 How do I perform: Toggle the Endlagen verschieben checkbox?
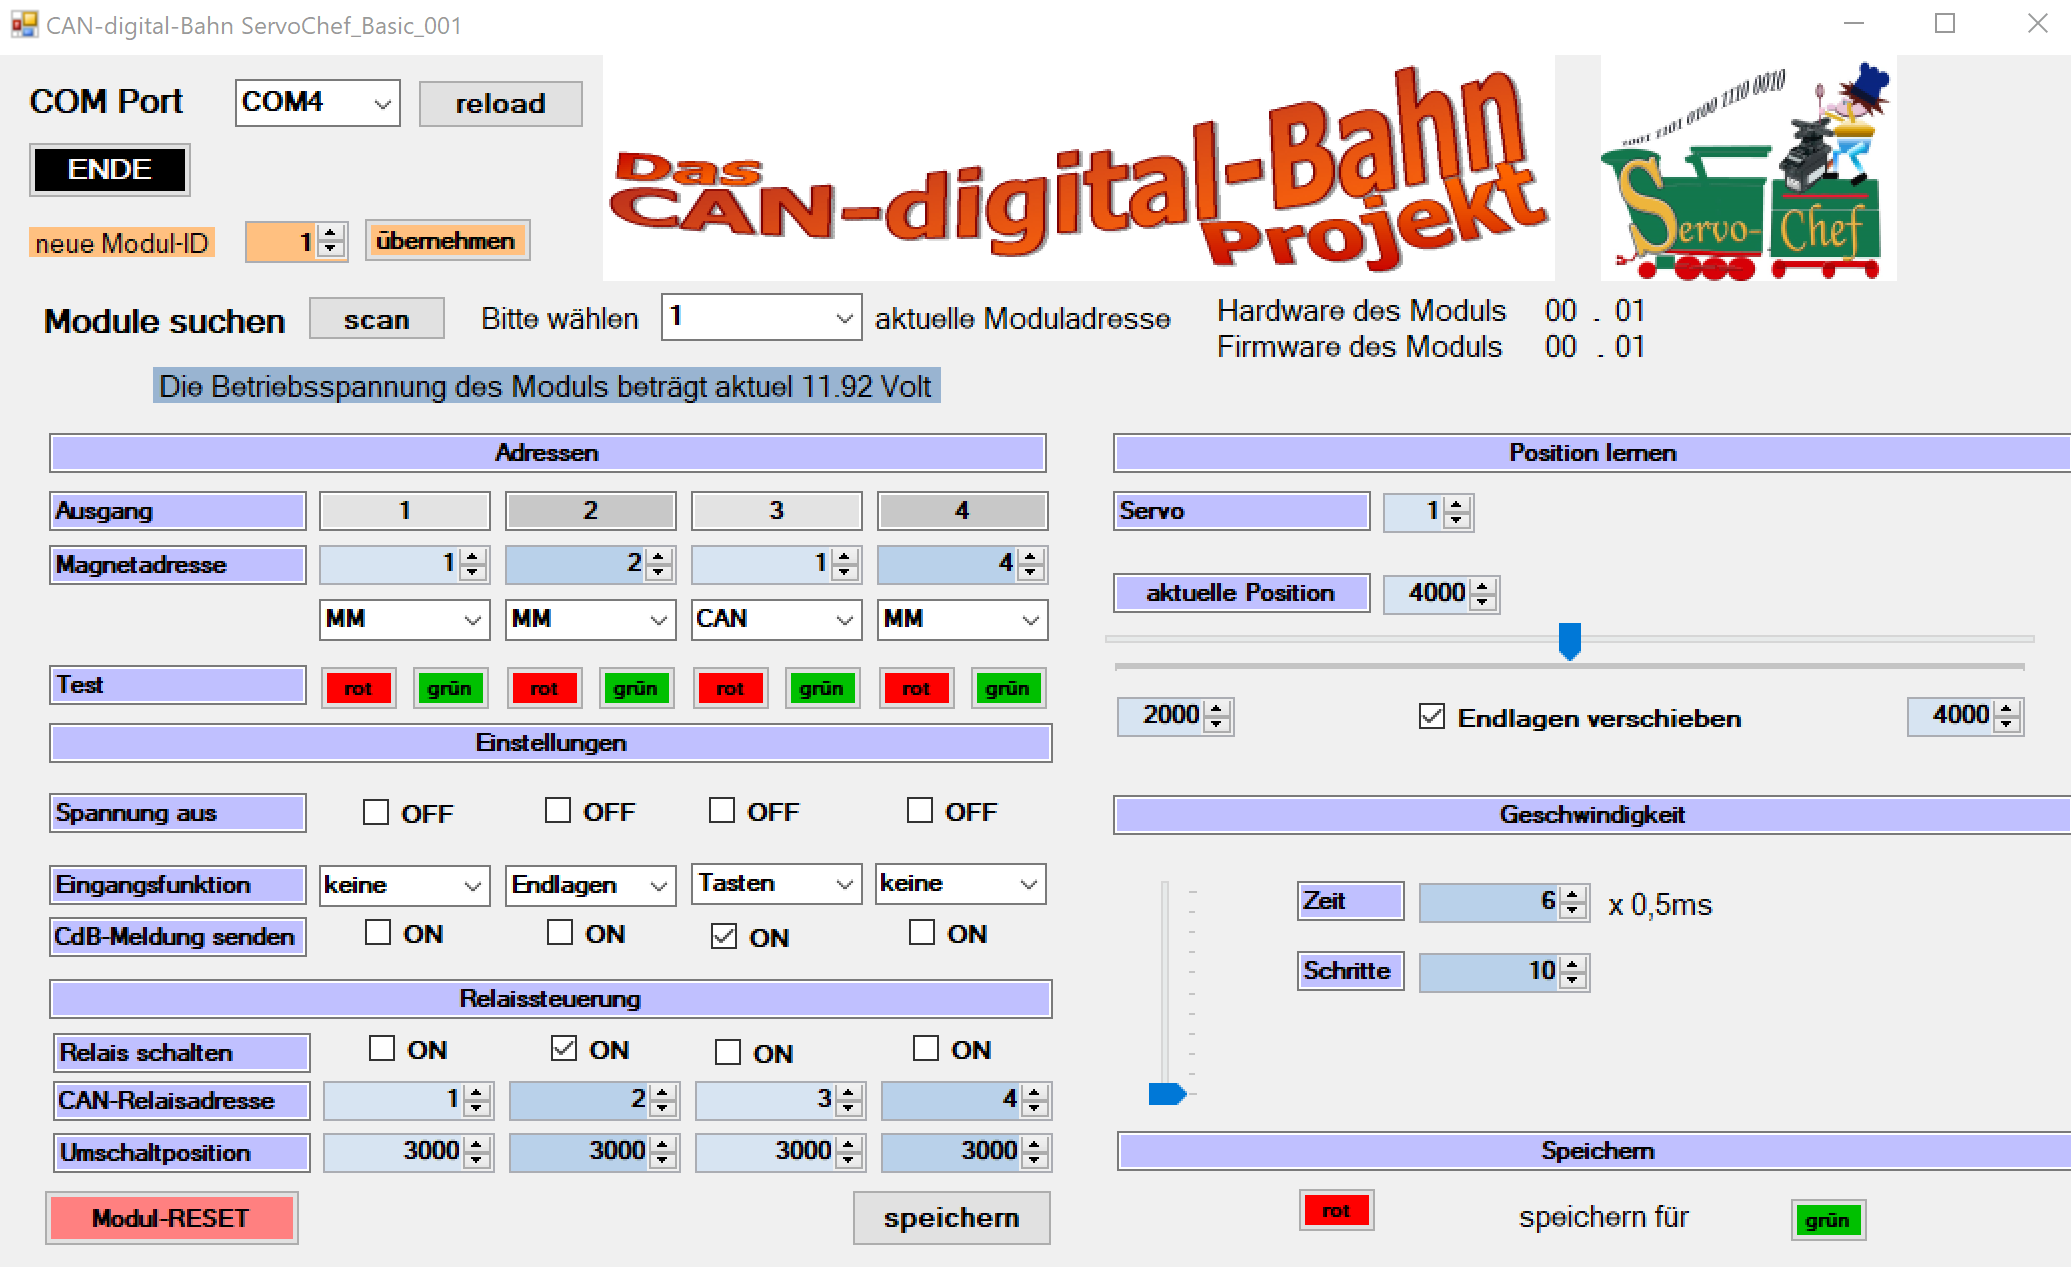click(1432, 716)
